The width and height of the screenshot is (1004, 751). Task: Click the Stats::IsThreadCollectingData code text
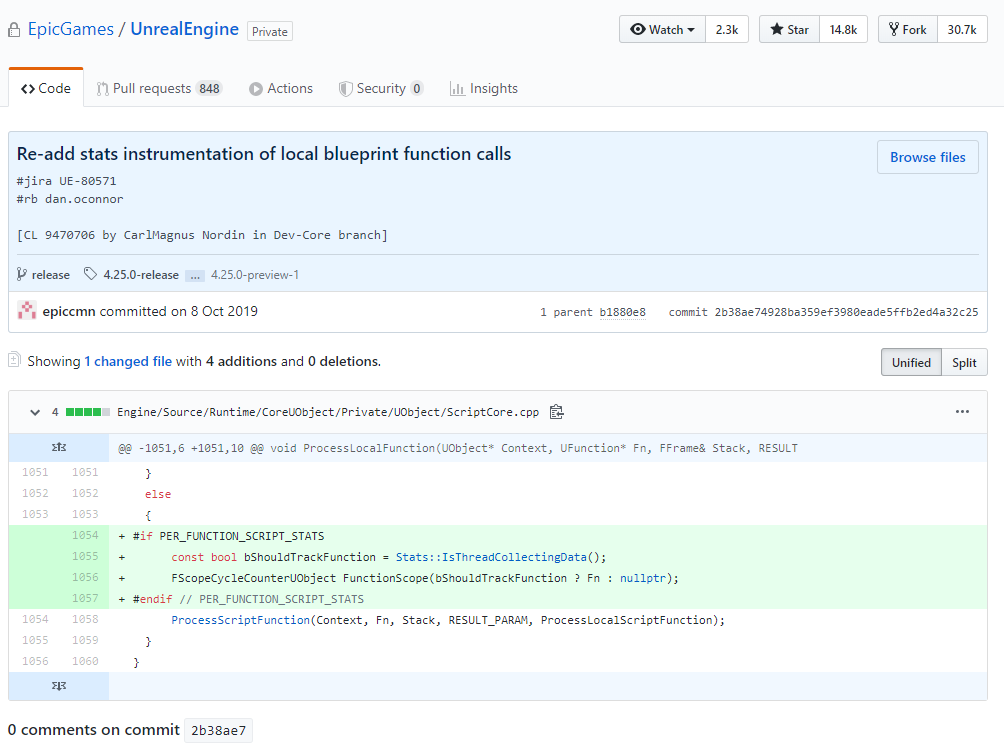(x=491, y=557)
